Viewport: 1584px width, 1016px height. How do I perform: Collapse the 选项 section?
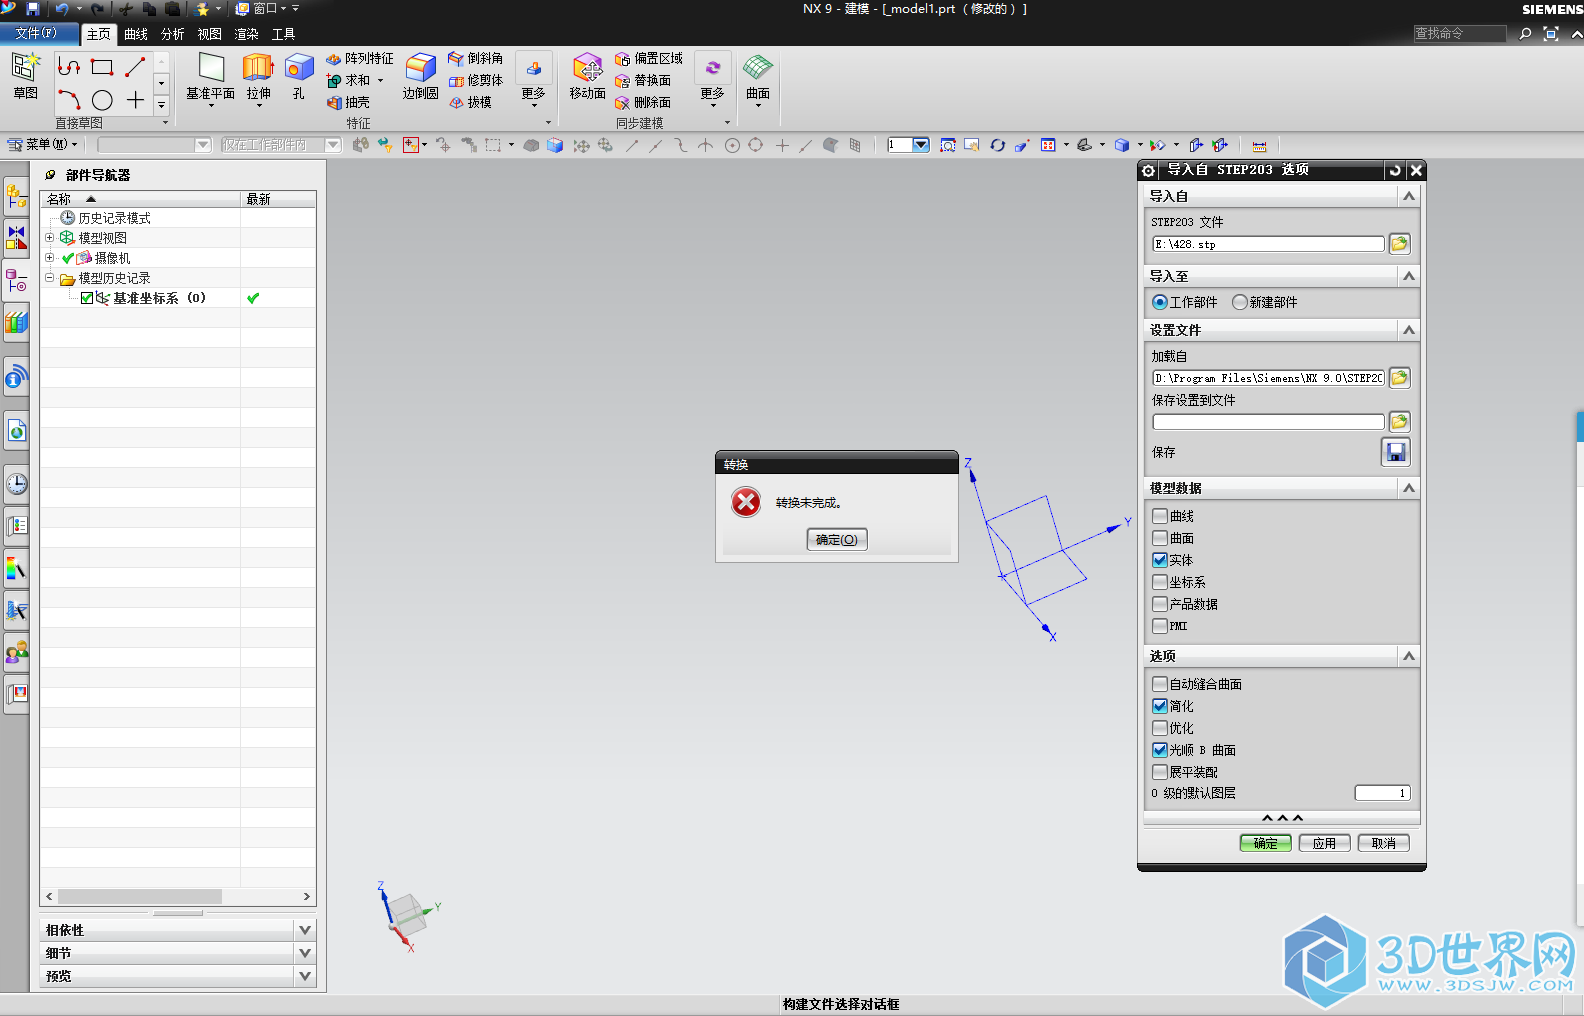[x=1409, y=656]
